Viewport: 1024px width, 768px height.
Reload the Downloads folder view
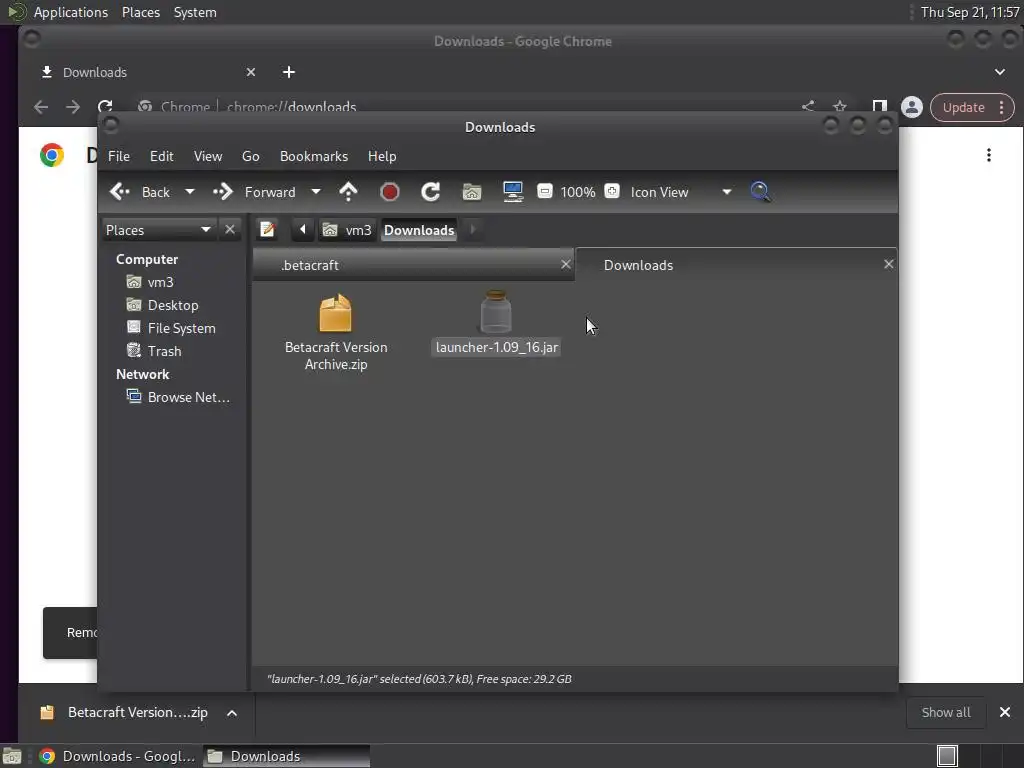coord(430,192)
